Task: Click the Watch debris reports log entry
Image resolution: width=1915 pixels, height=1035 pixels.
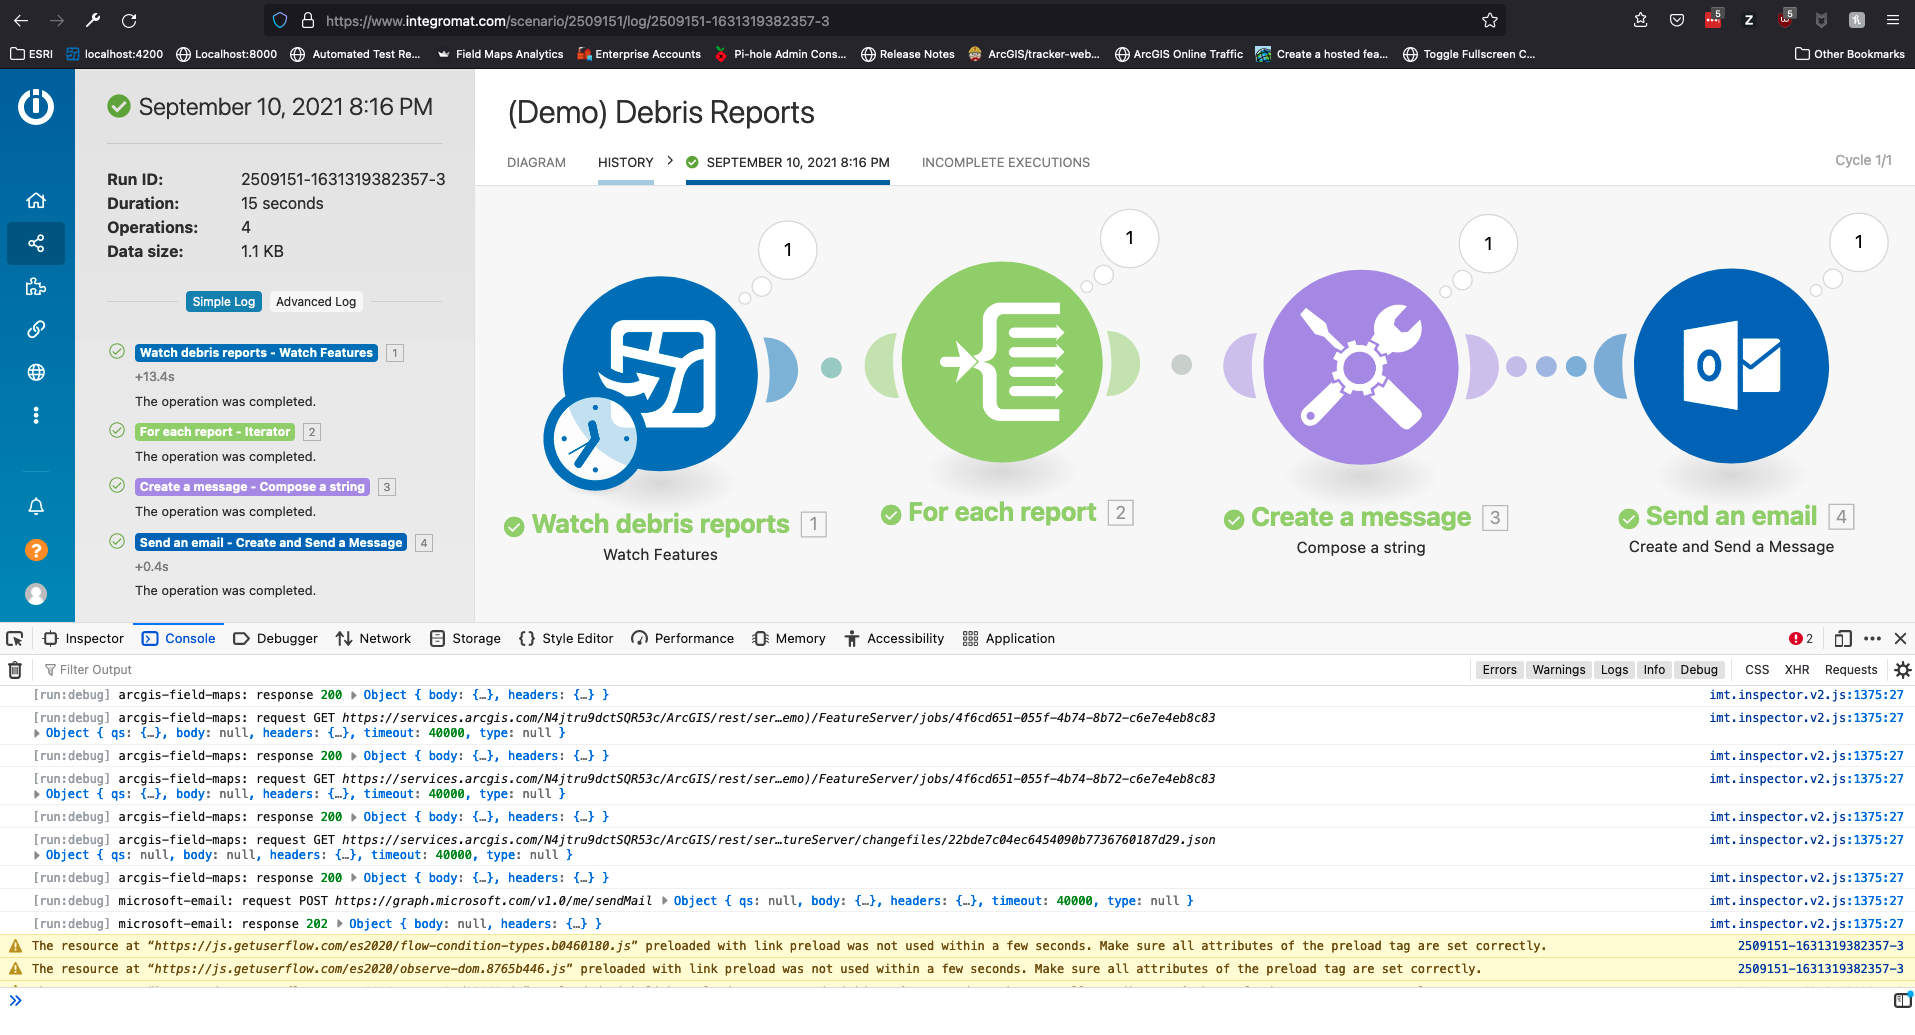Action: (255, 352)
